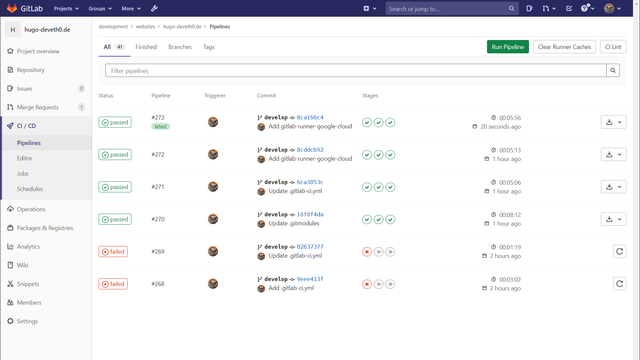Open commit 6ca3853c link
640x360 pixels.
[310, 182]
